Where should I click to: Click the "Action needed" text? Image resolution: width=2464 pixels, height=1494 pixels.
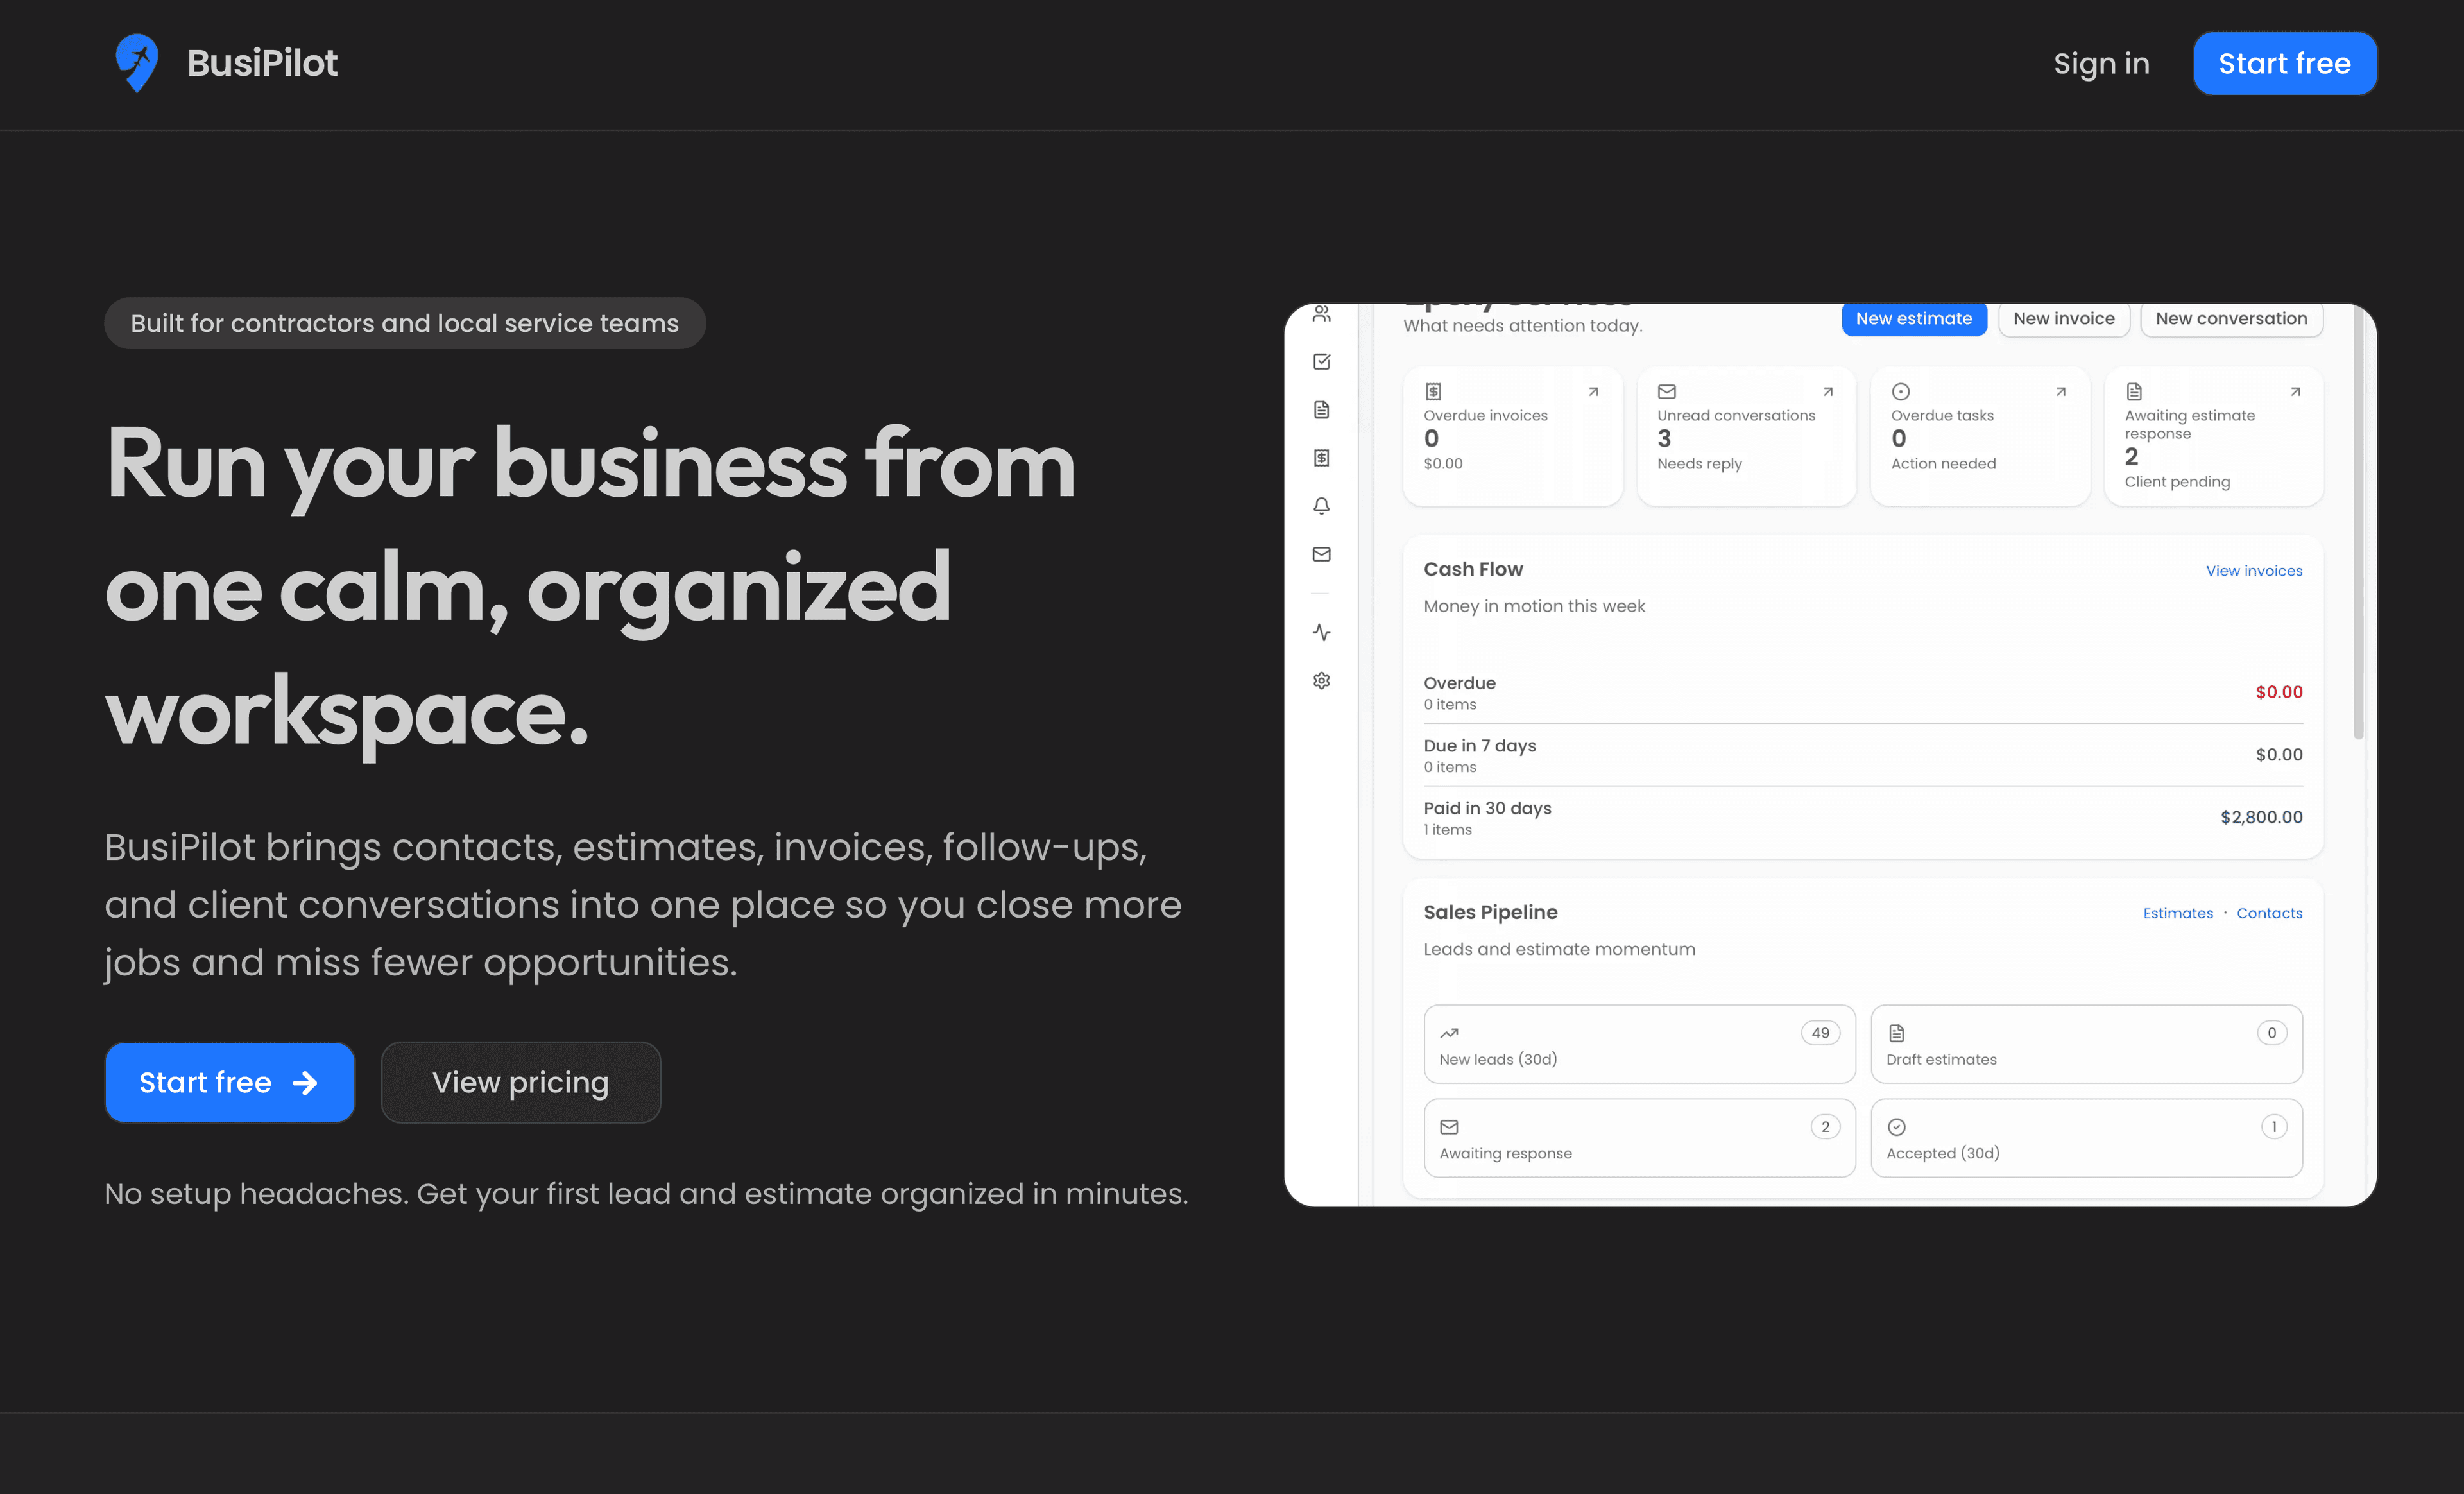[1943, 463]
